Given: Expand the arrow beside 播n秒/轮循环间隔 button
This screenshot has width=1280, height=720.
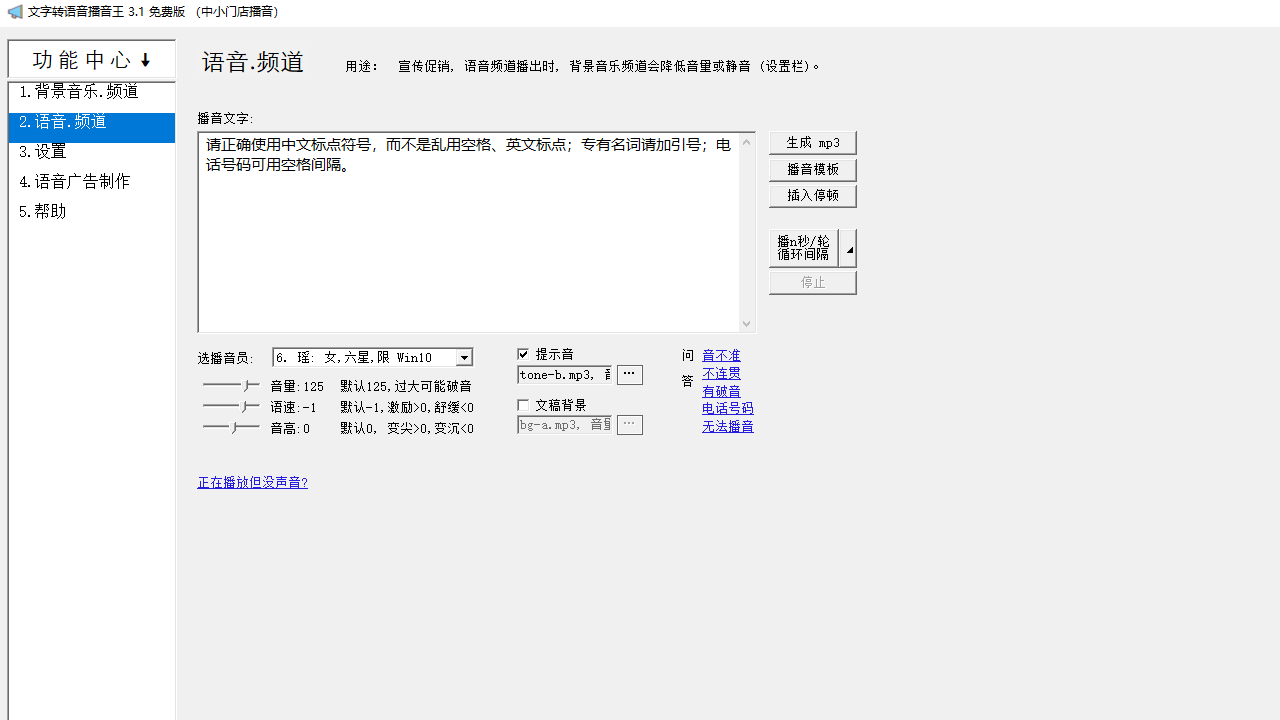Looking at the screenshot, I should [x=848, y=247].
